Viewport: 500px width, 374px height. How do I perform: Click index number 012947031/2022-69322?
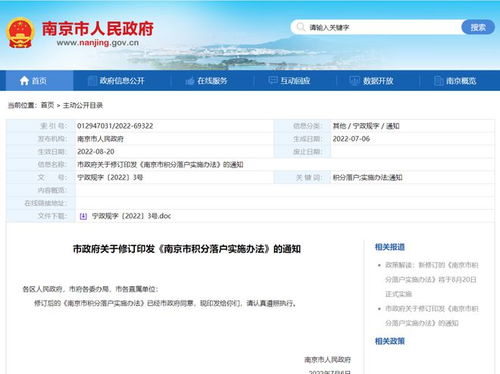click(115, 126)
